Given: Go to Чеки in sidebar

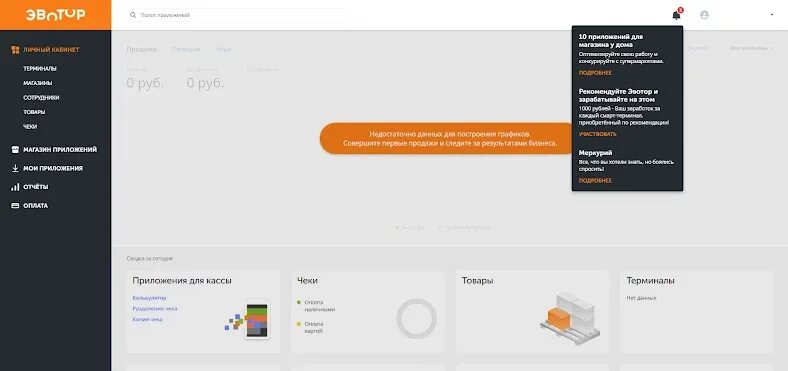Looking at the screenshot, I should coord(30,127).
